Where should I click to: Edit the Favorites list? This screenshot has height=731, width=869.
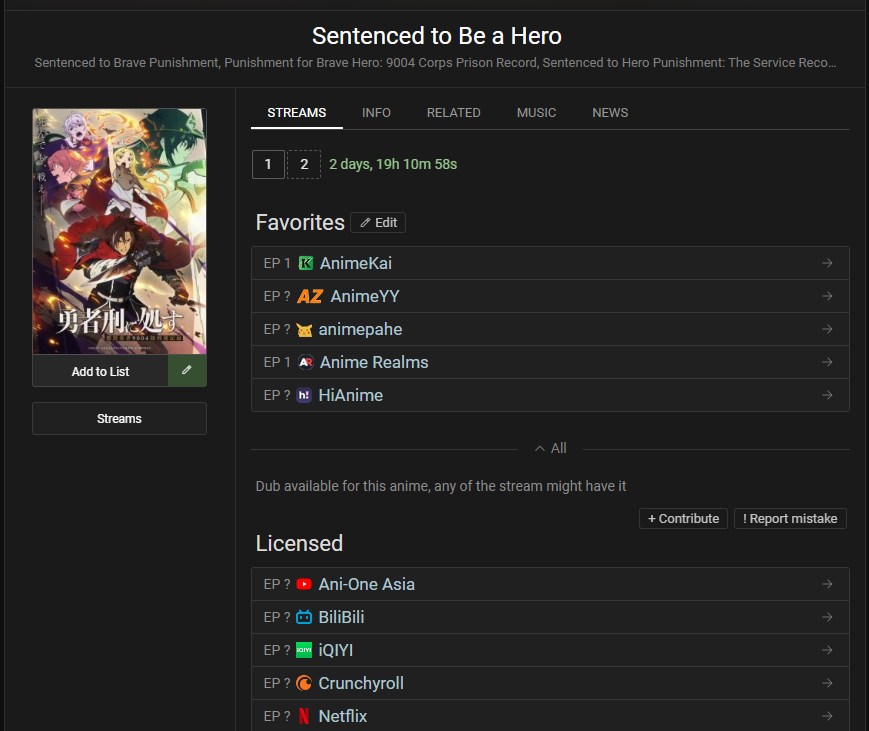(378, 222)
